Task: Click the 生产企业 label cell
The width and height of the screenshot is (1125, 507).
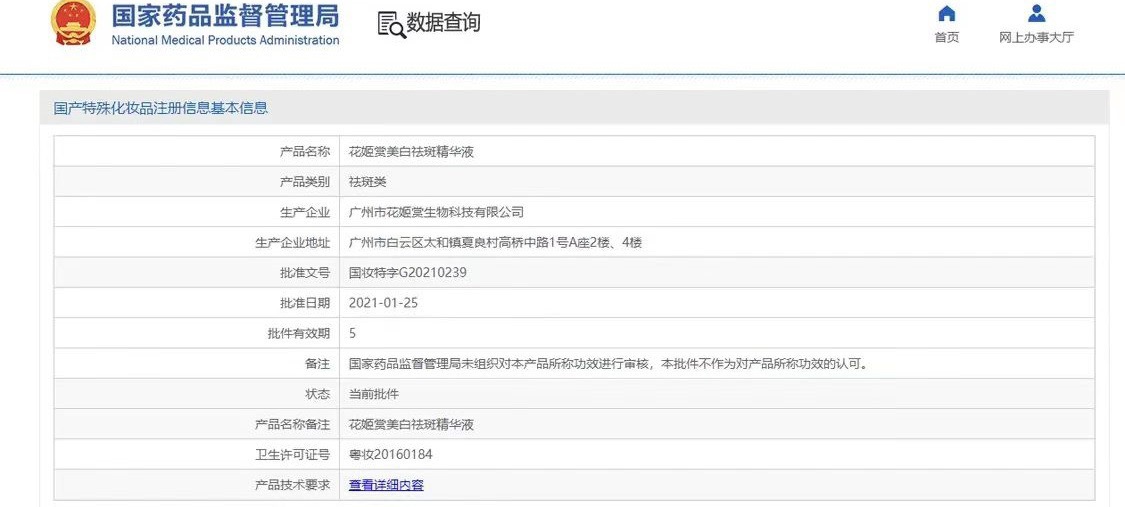Action: 197,212
